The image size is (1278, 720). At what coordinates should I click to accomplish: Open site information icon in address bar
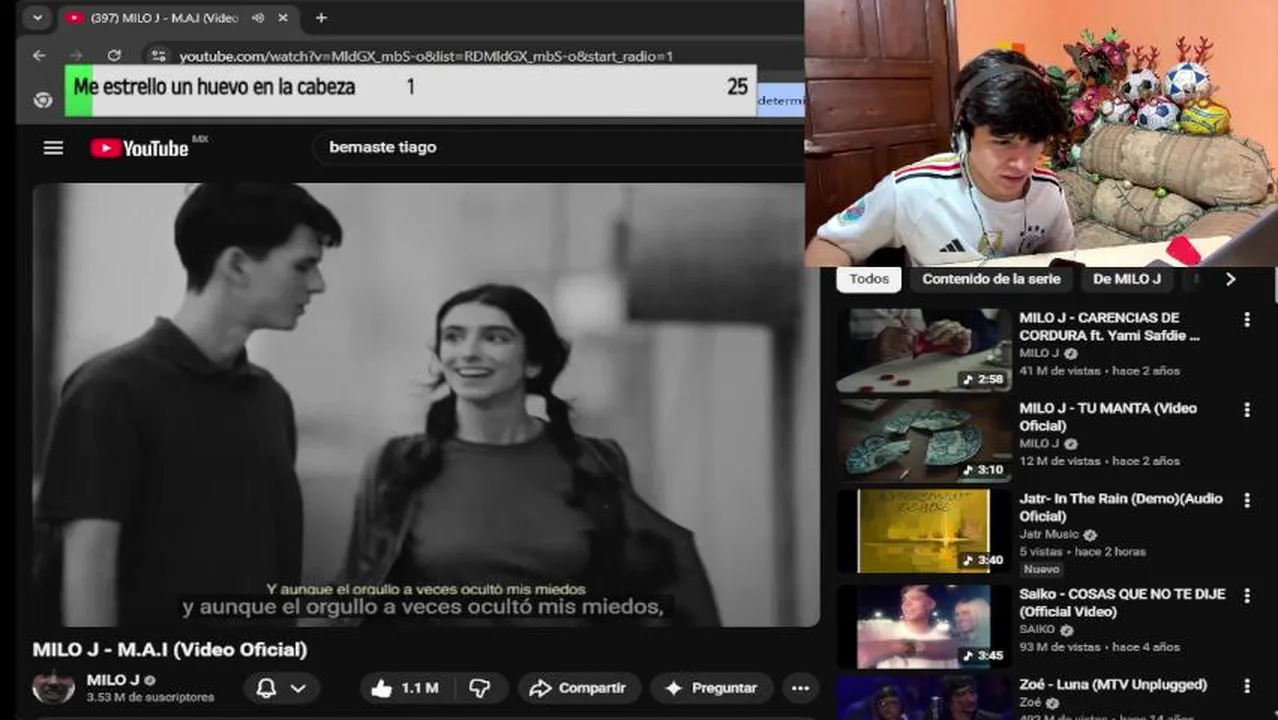158,56
